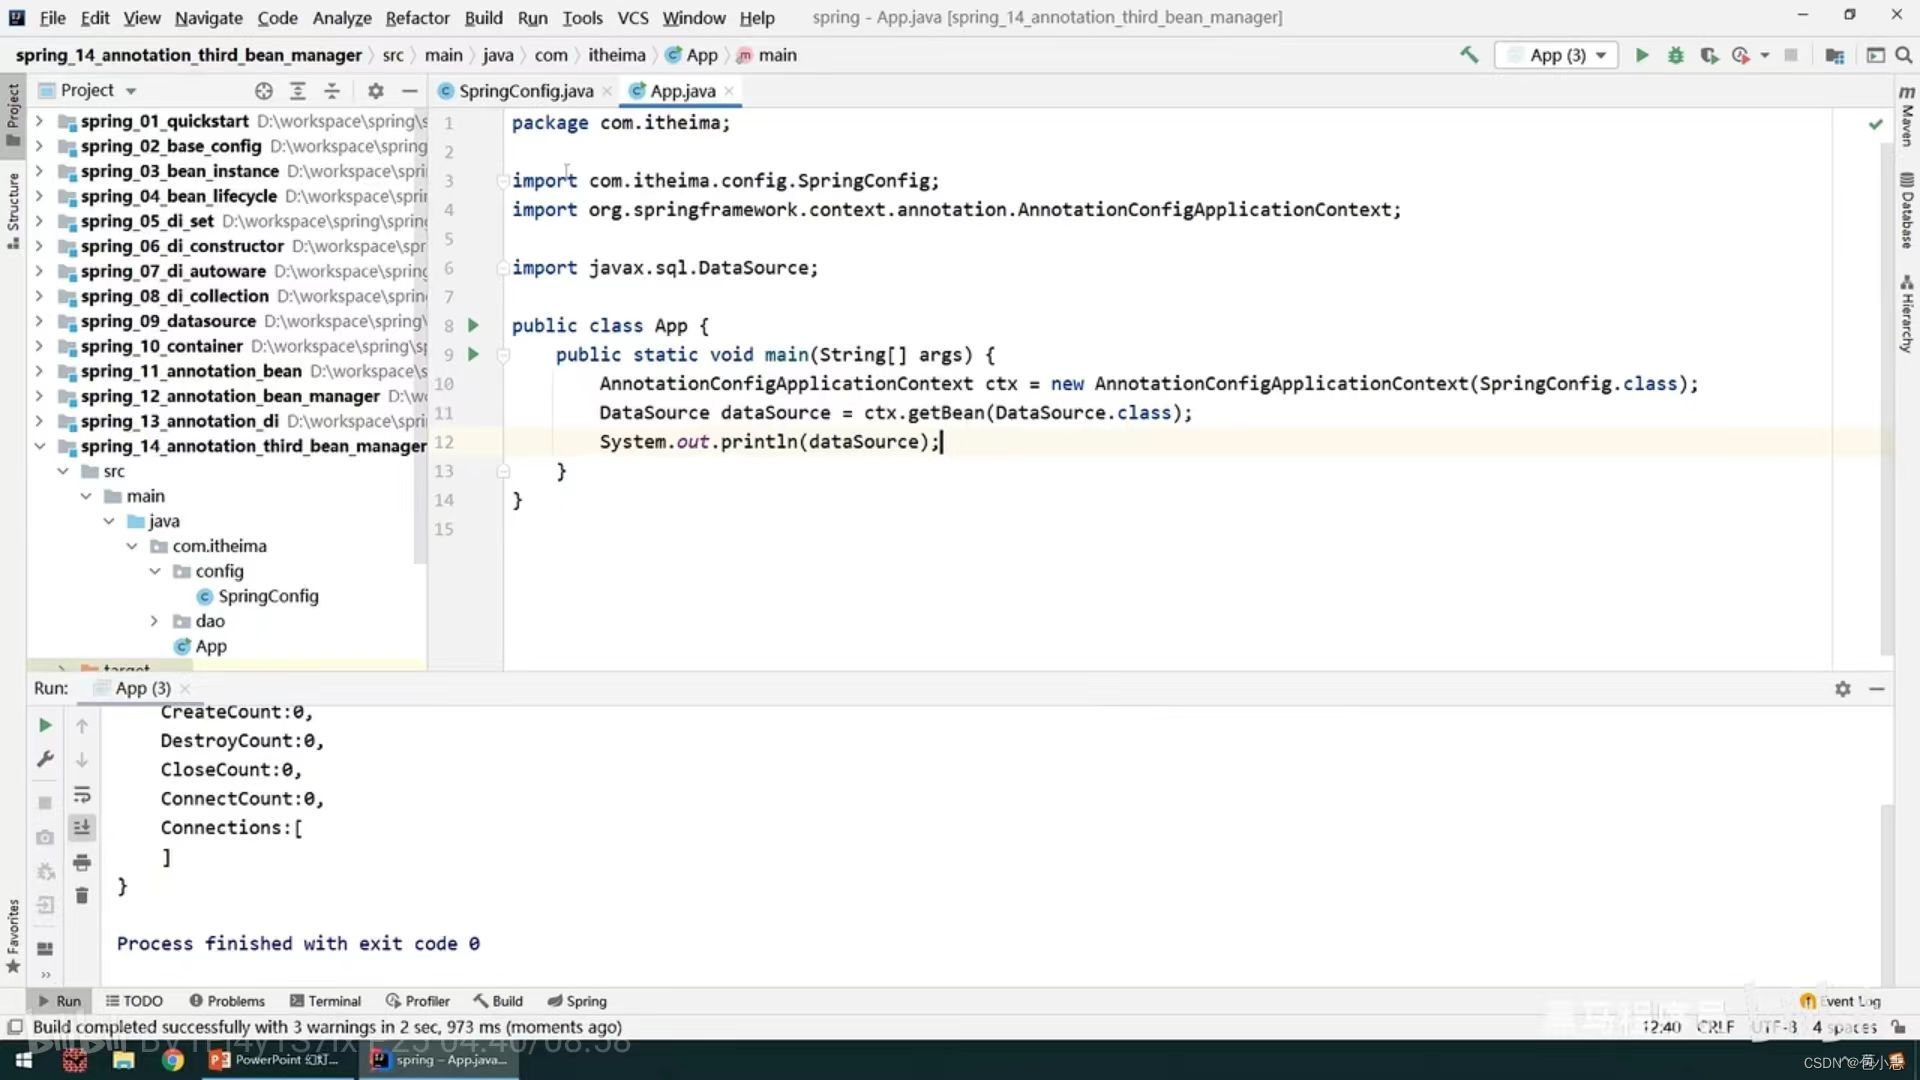Open Run panel settings gear

click(1843, 689)
